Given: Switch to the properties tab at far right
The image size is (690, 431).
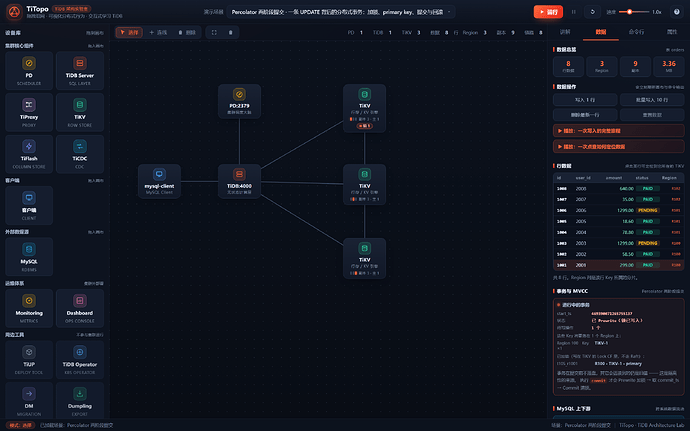Looking at the screenshot, I should point(672,32).
